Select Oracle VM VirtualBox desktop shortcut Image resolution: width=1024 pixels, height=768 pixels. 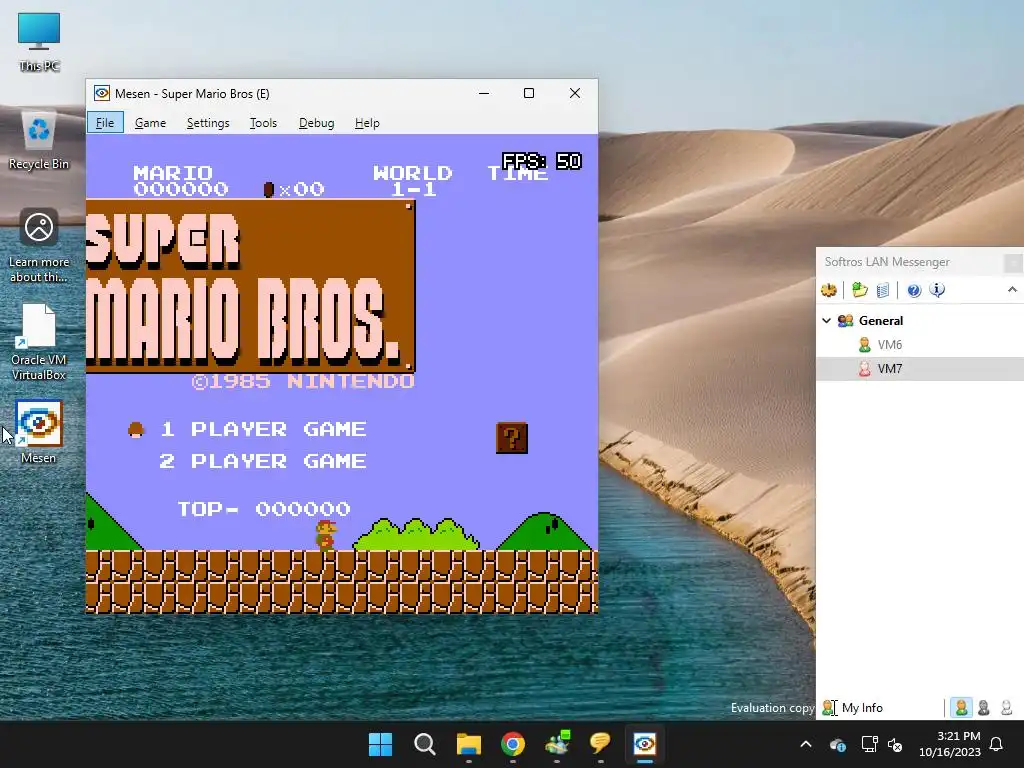pos(39,343)
